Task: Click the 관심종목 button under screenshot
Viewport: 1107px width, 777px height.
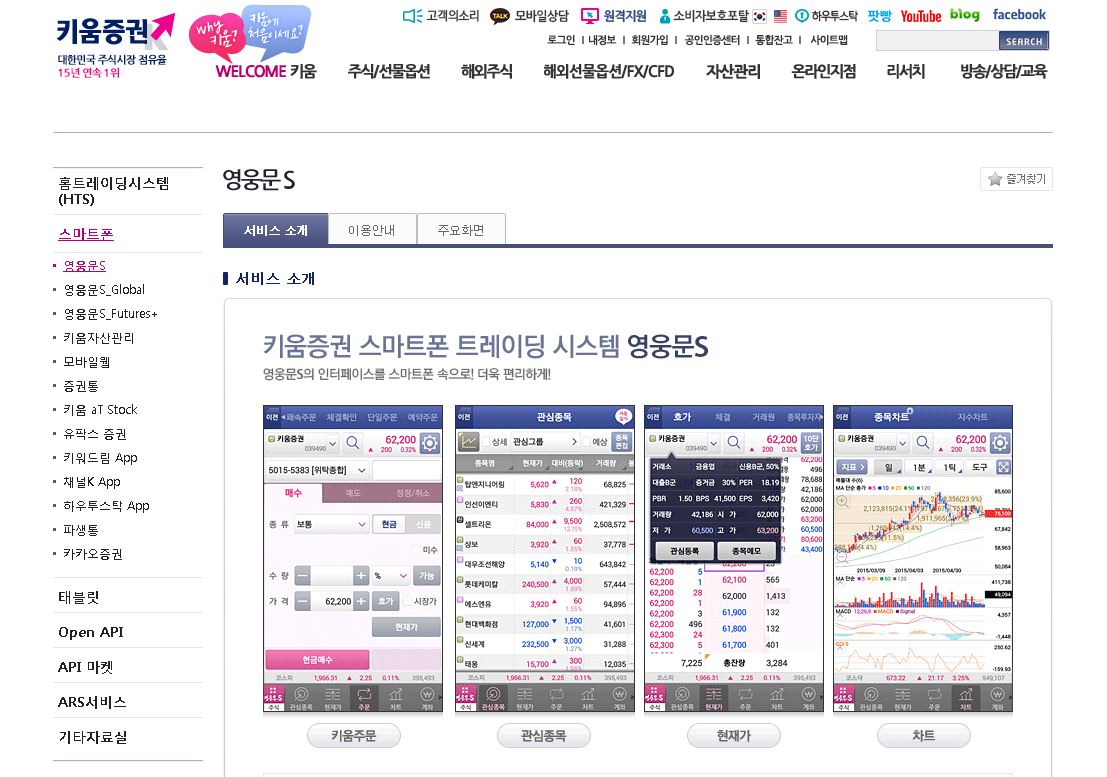Action: tap(544, 735)
